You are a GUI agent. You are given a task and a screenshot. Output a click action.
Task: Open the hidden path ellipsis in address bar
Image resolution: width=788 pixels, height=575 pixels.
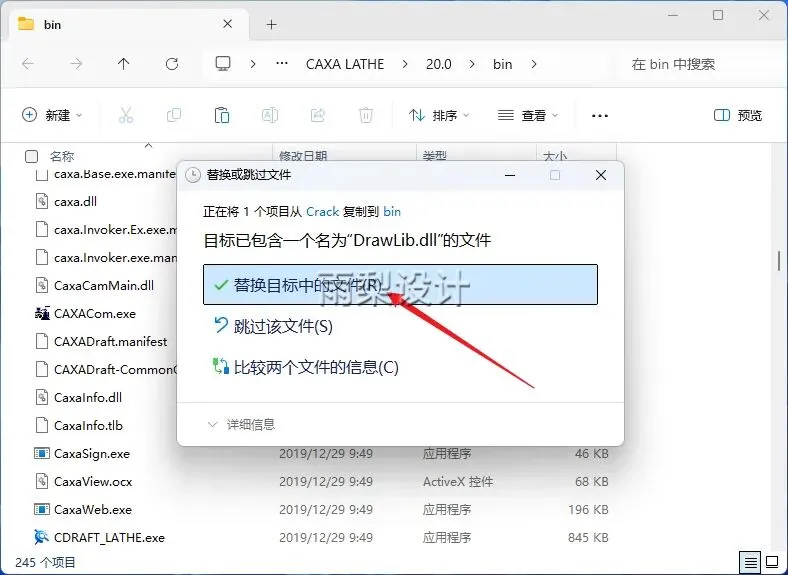(x=282, y=64)
